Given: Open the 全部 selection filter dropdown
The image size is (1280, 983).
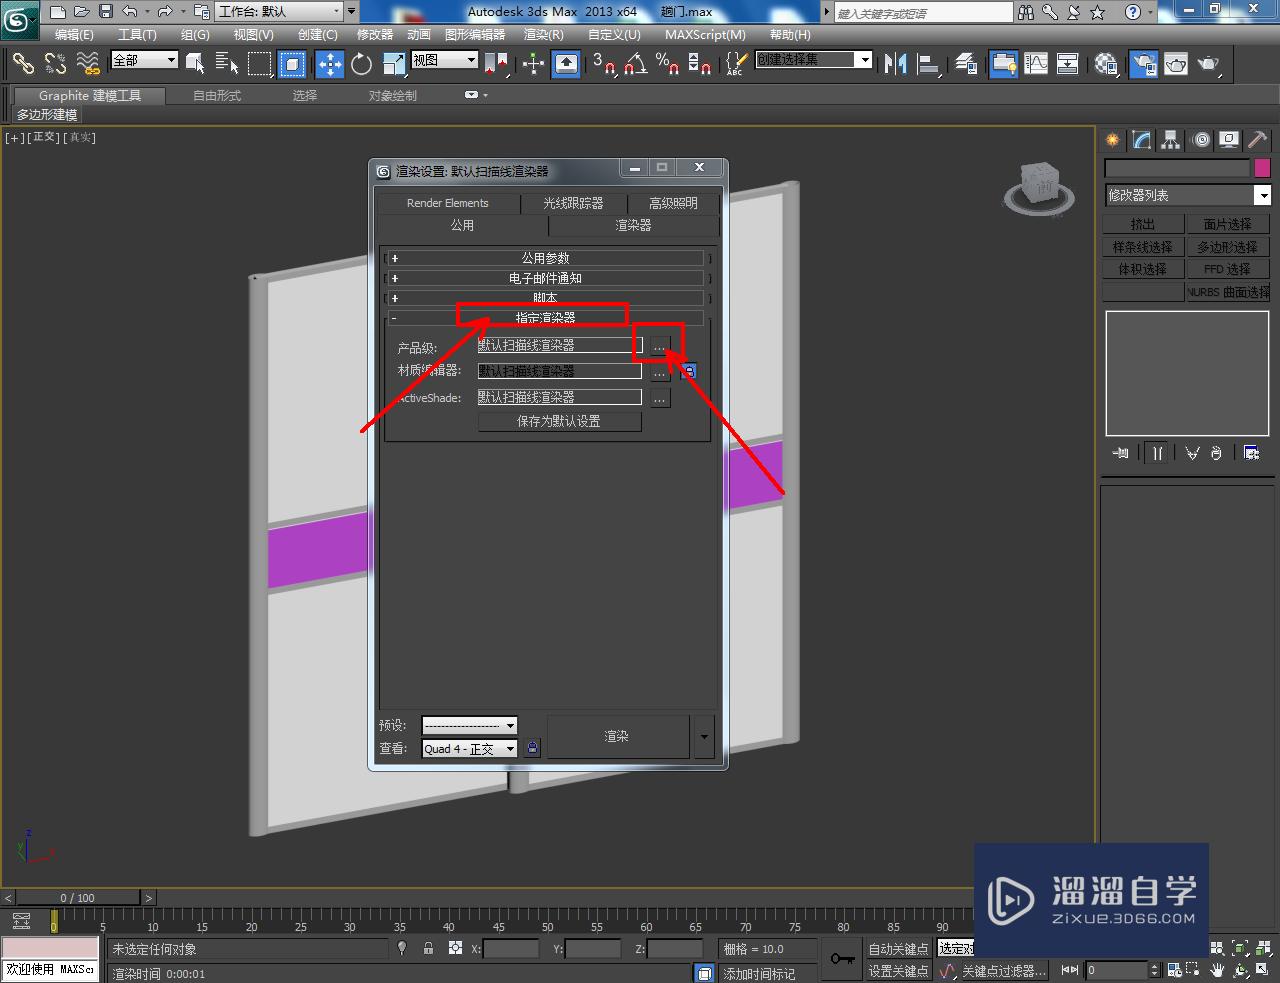Looking at the screenshot, I should (144, 60).
